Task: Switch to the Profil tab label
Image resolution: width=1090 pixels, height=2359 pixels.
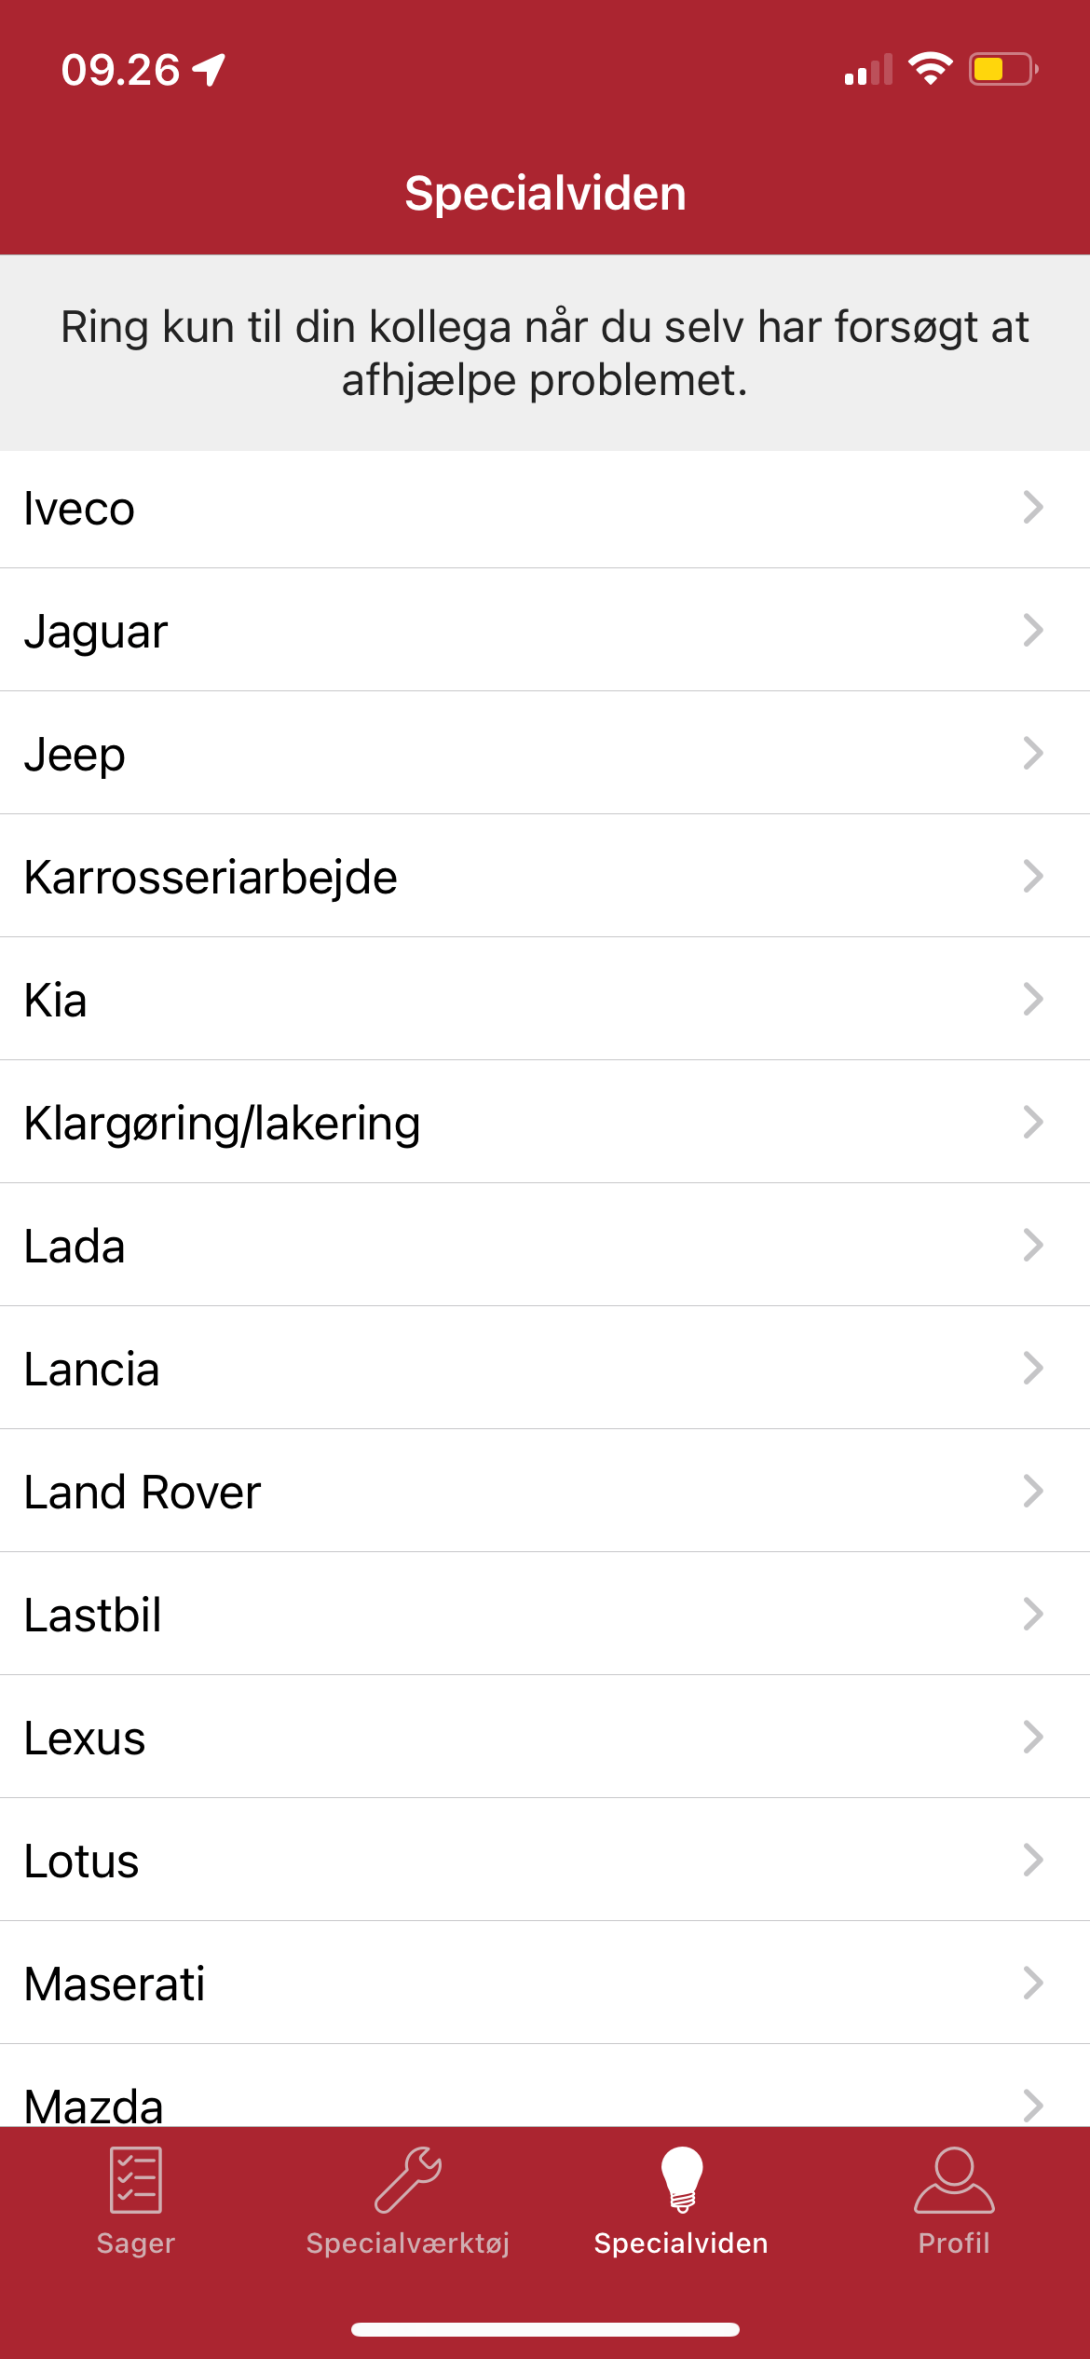Action: click(954, 2243)
